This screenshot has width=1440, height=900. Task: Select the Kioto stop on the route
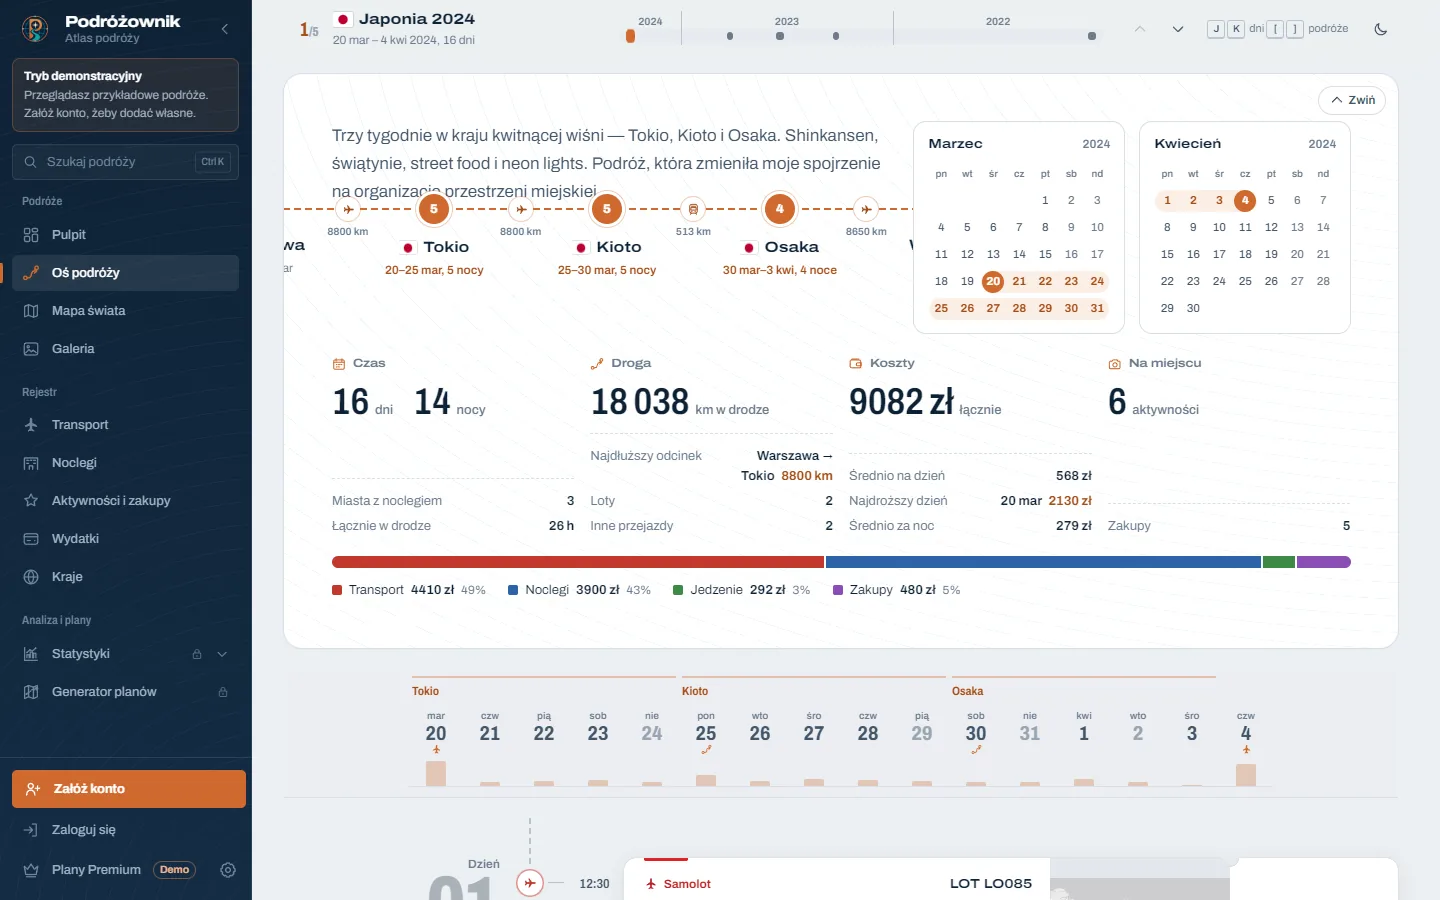tap(607, 209)
